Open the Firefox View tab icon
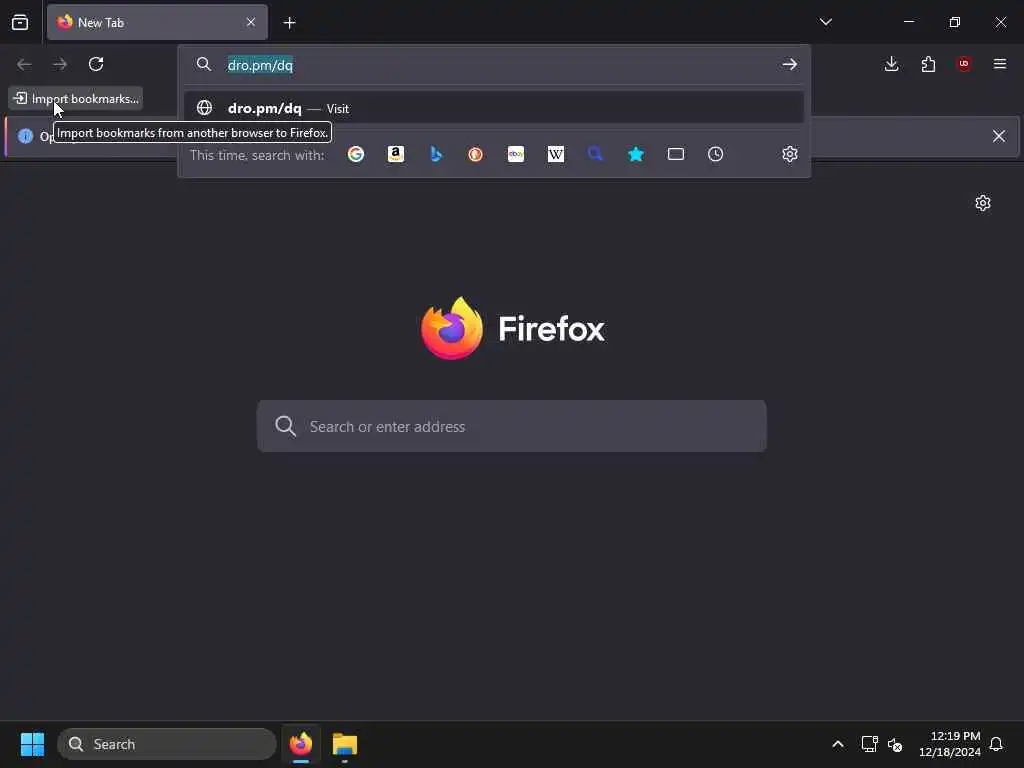1024x768 pixels. point(20,22)
